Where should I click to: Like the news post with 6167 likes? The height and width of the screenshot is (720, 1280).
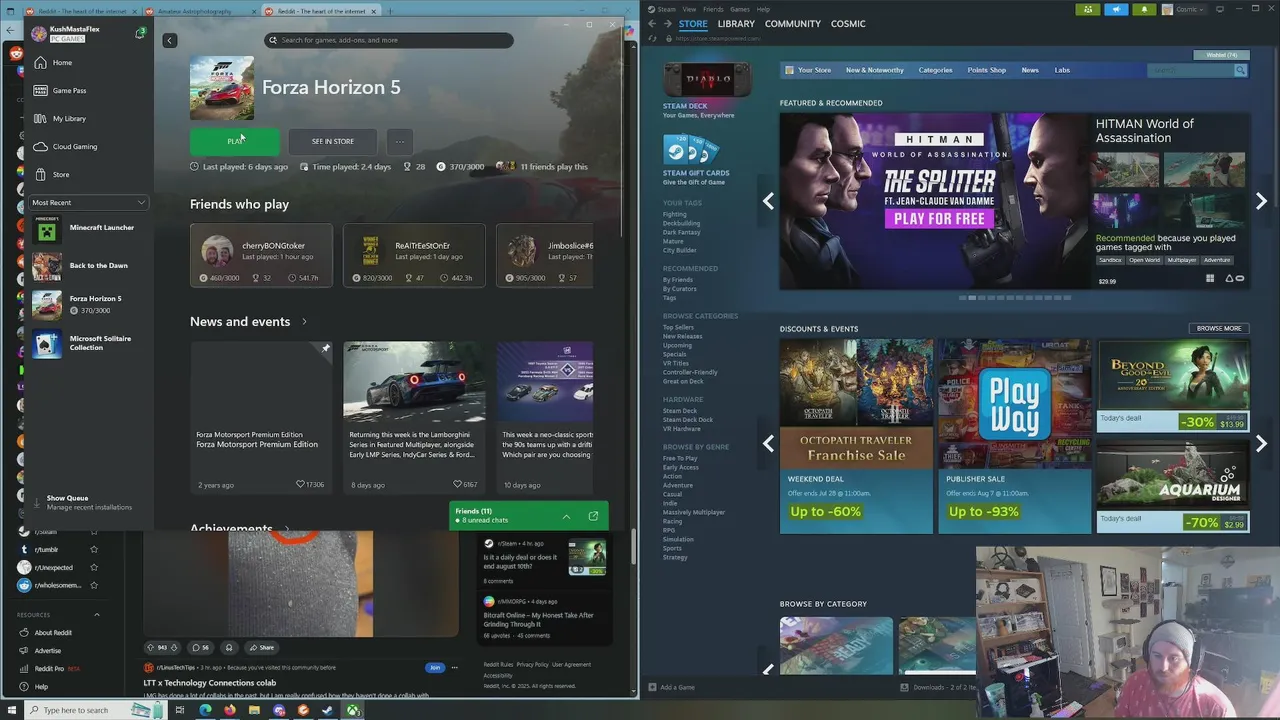pos(457,484)
